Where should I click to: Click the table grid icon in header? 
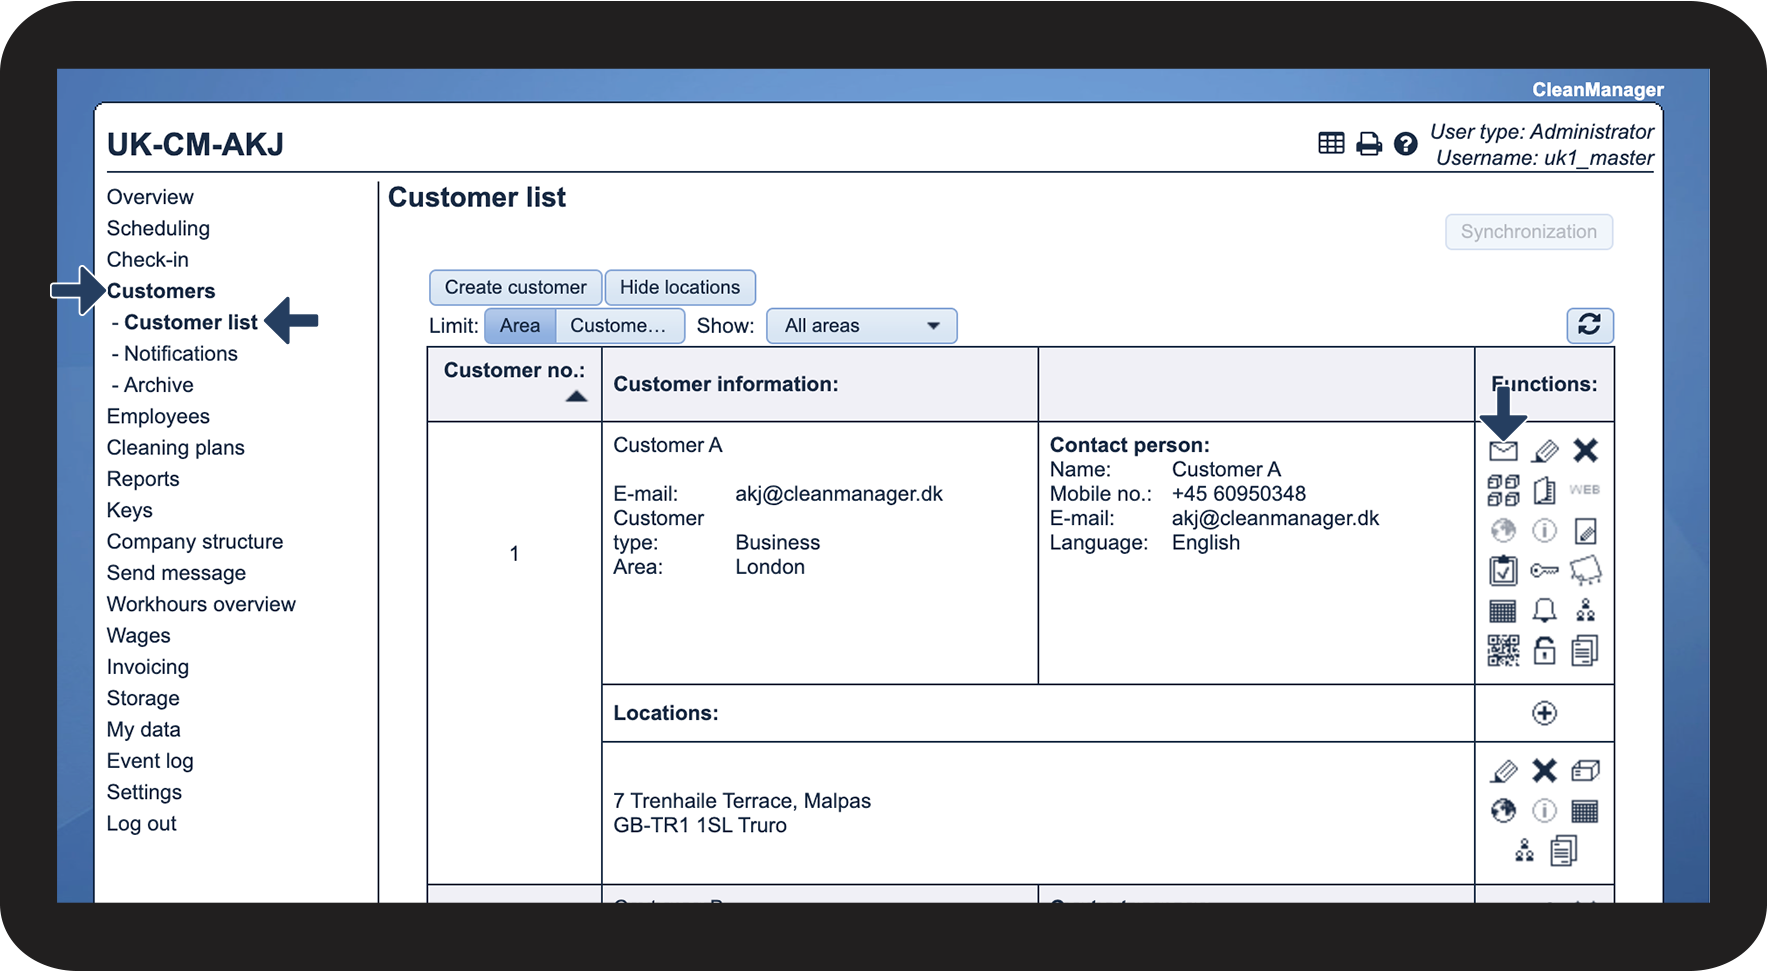pos(1331,144)
